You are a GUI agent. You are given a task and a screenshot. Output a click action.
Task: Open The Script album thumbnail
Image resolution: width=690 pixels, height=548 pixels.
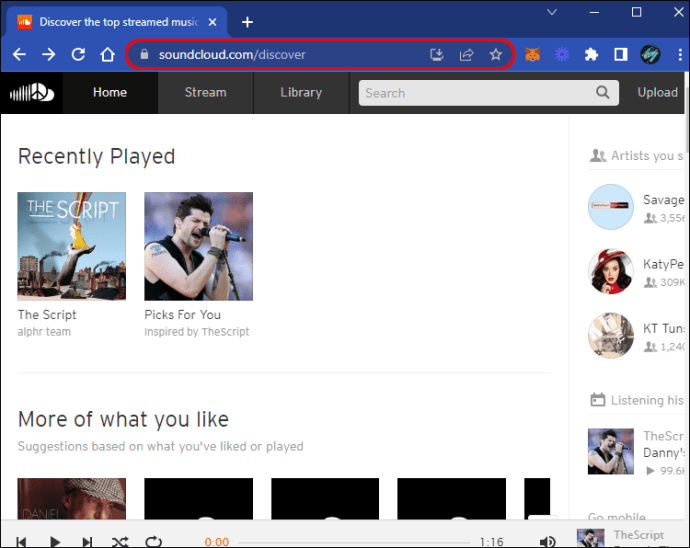[x=72, y=246]
